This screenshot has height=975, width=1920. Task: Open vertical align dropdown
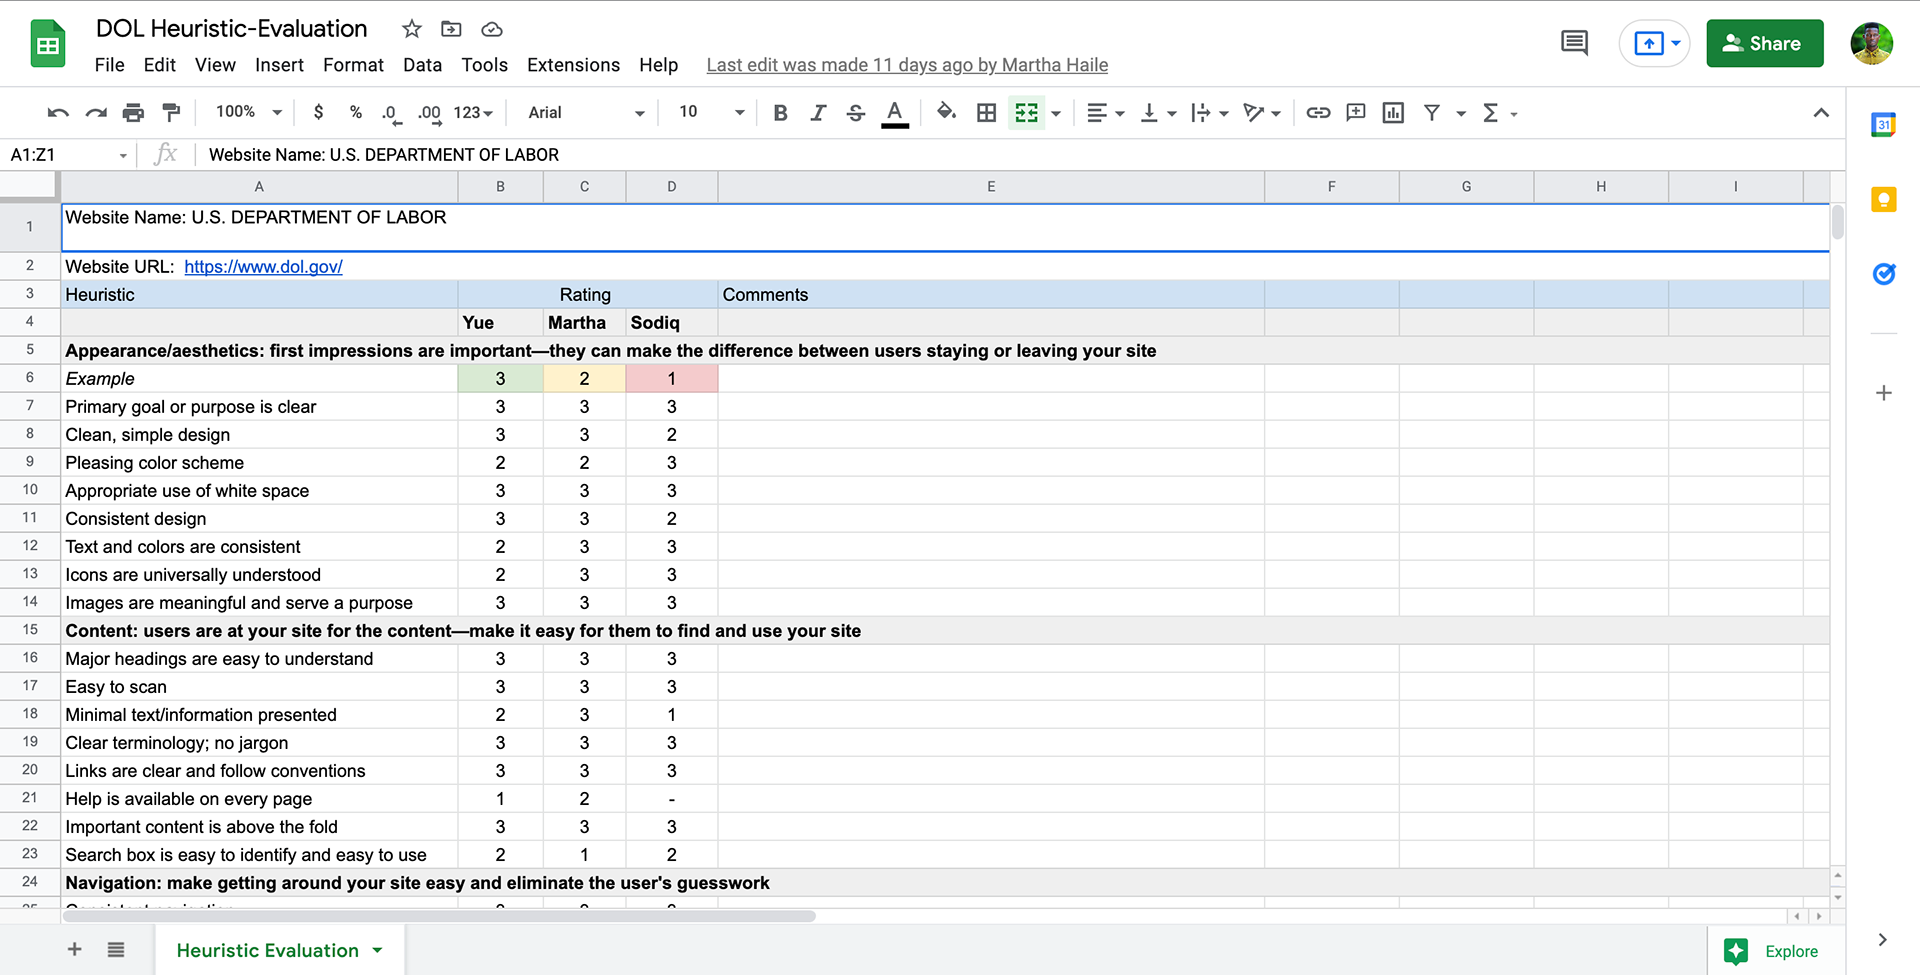1158,113
